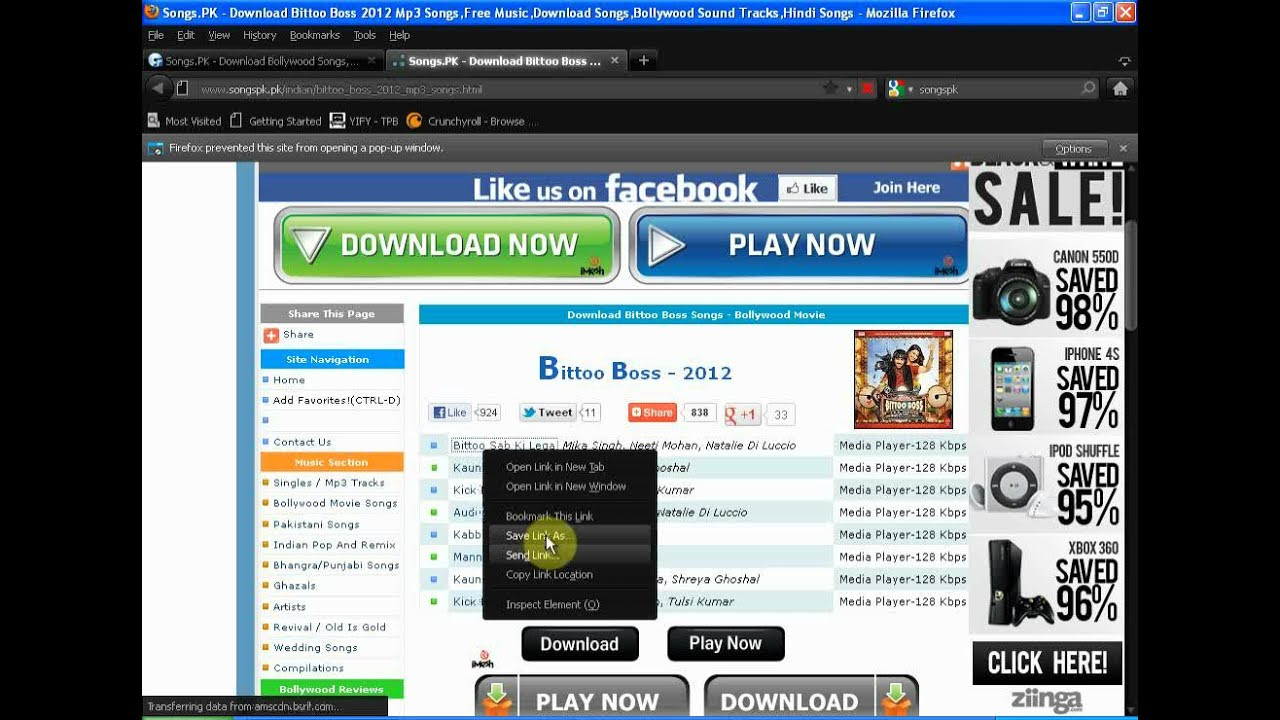Image resolution: width=1280 pixels, height=720 pixels.
Task: Open Bollywood Movie Songs sidebar link
Action: [x=335, y=504]
